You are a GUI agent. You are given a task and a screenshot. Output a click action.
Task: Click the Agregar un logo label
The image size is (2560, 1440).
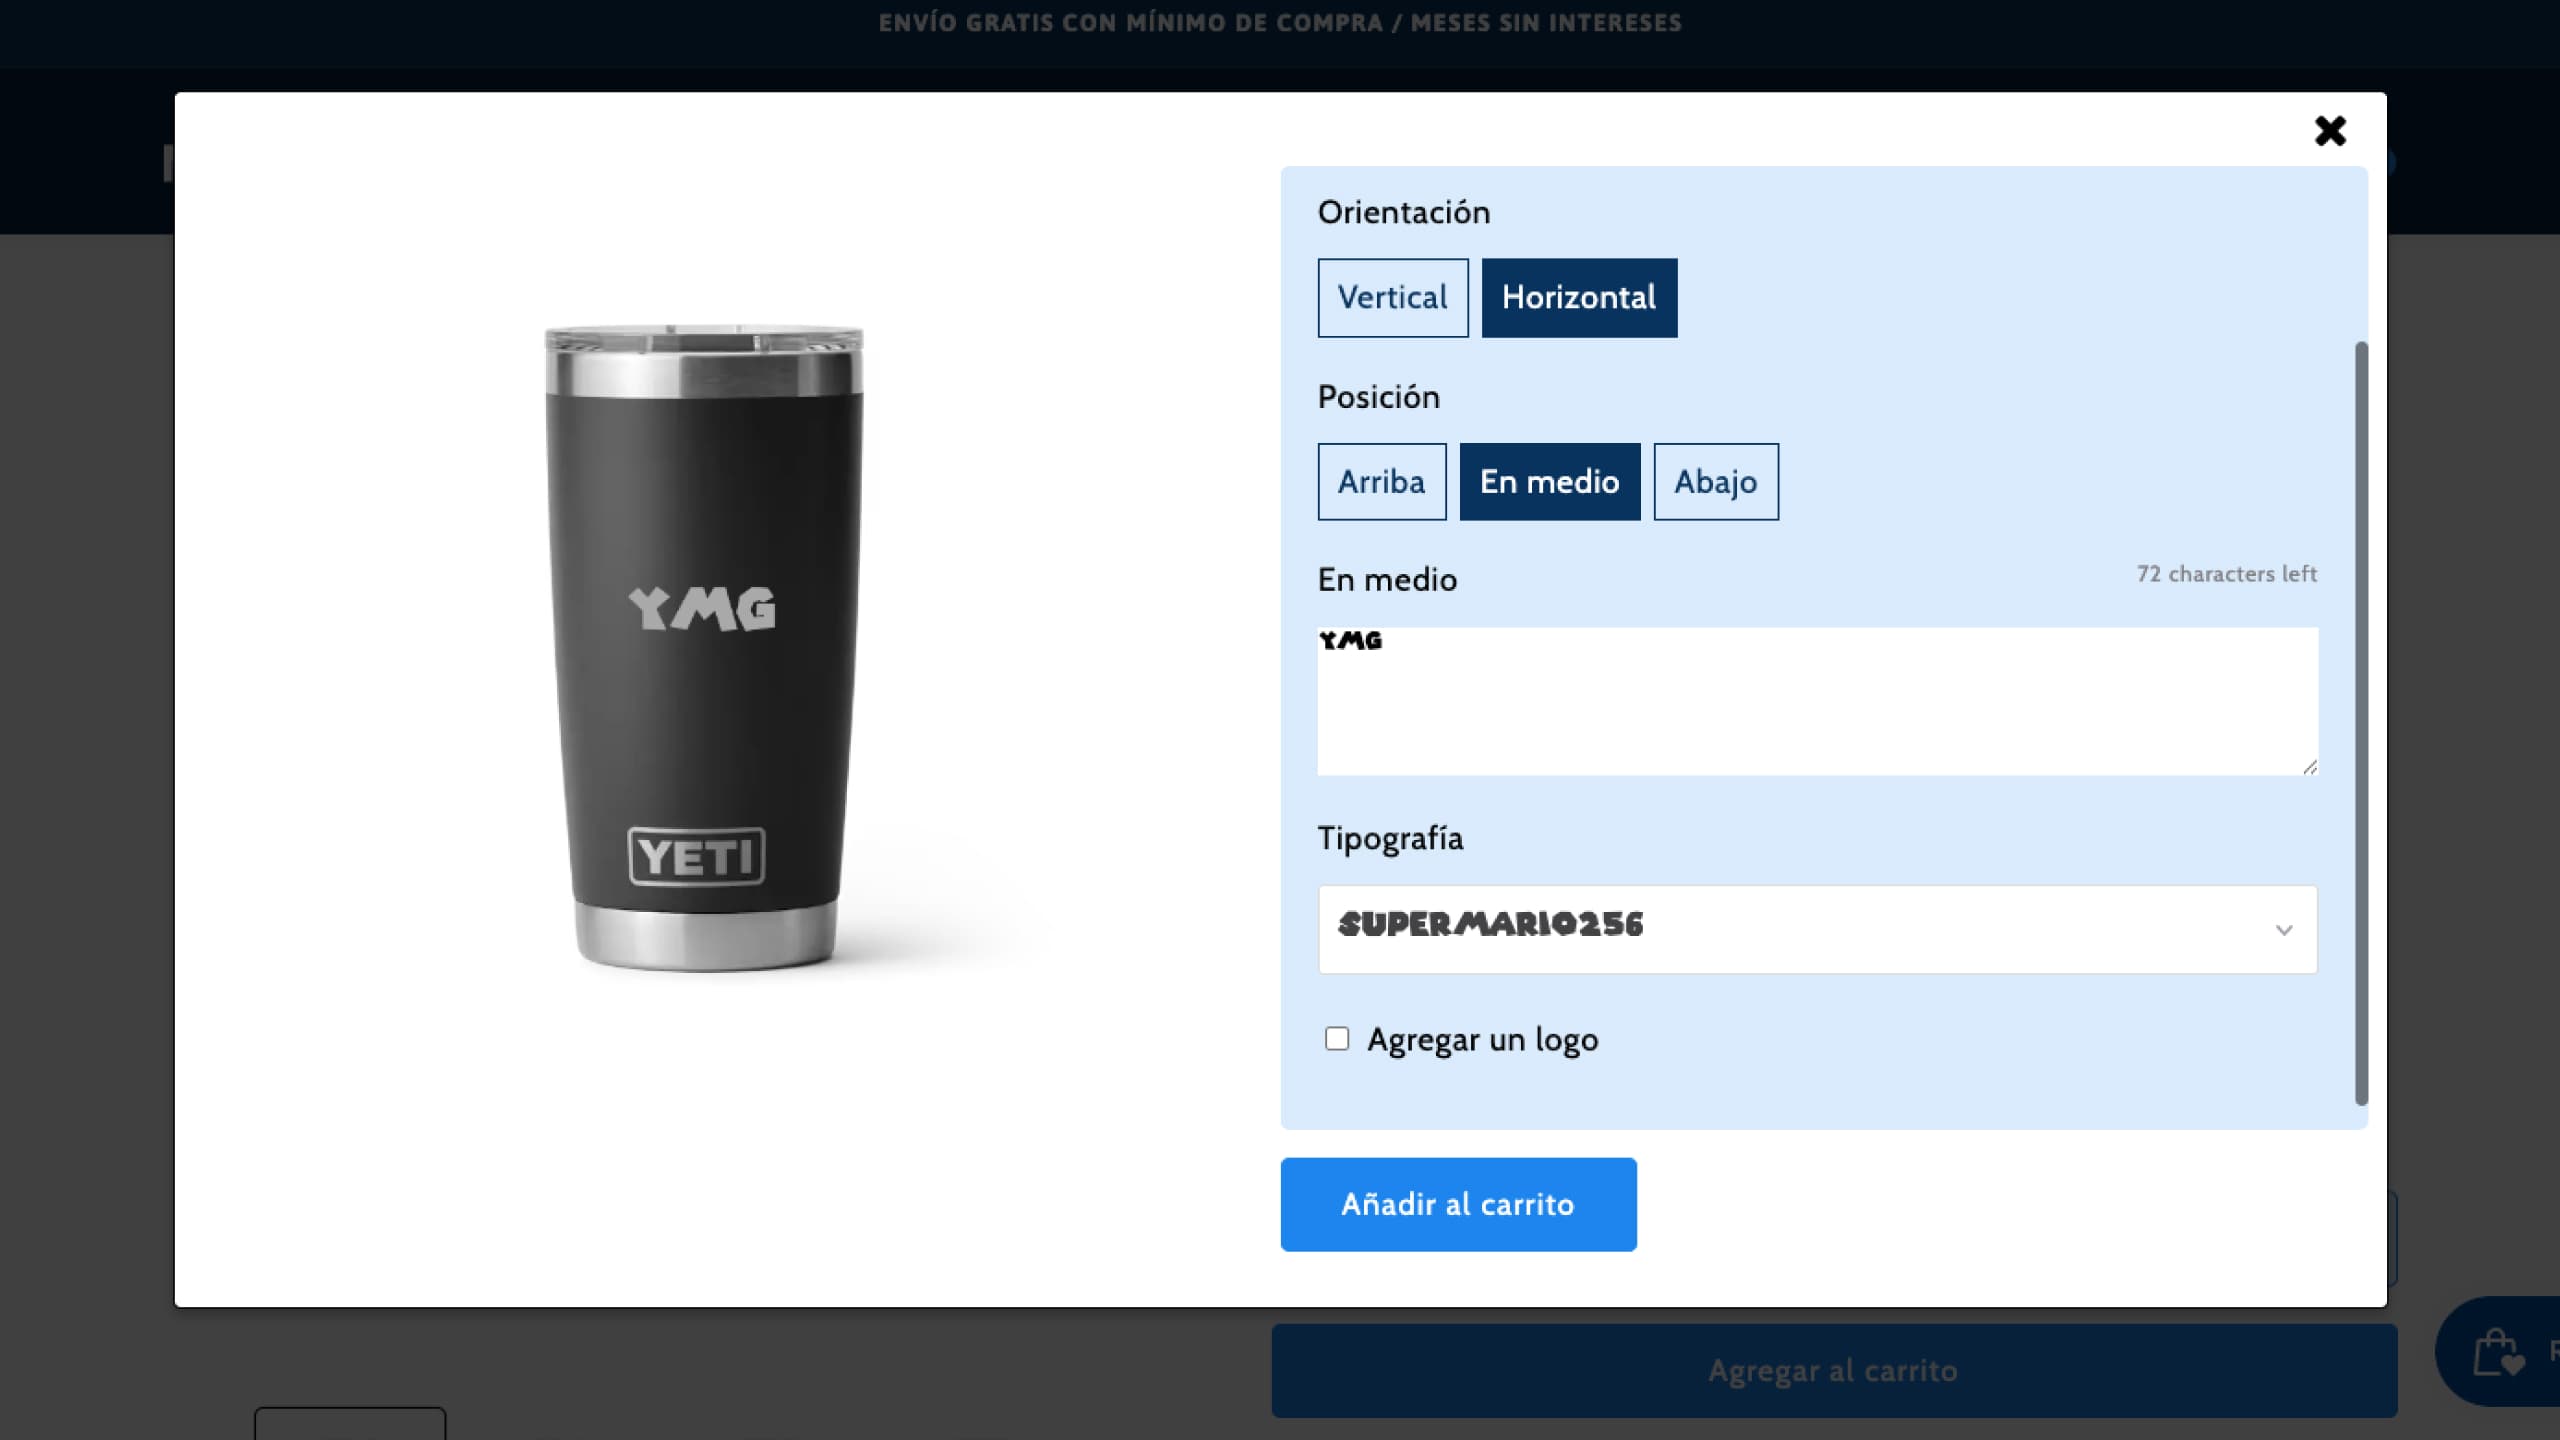coord(1483,1040)
